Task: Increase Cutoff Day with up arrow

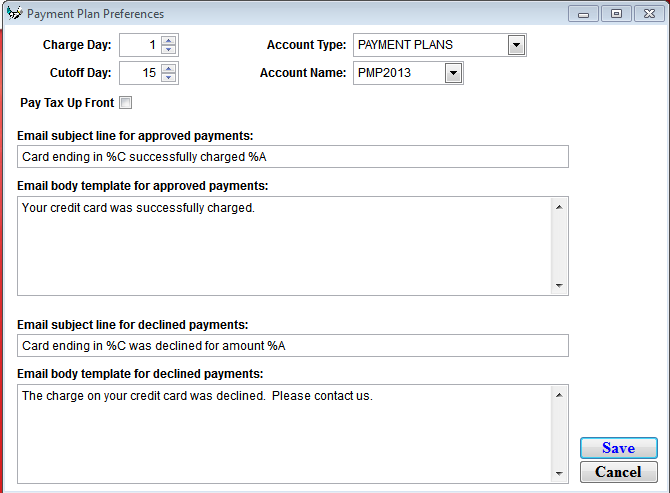Action: point(169,68)
